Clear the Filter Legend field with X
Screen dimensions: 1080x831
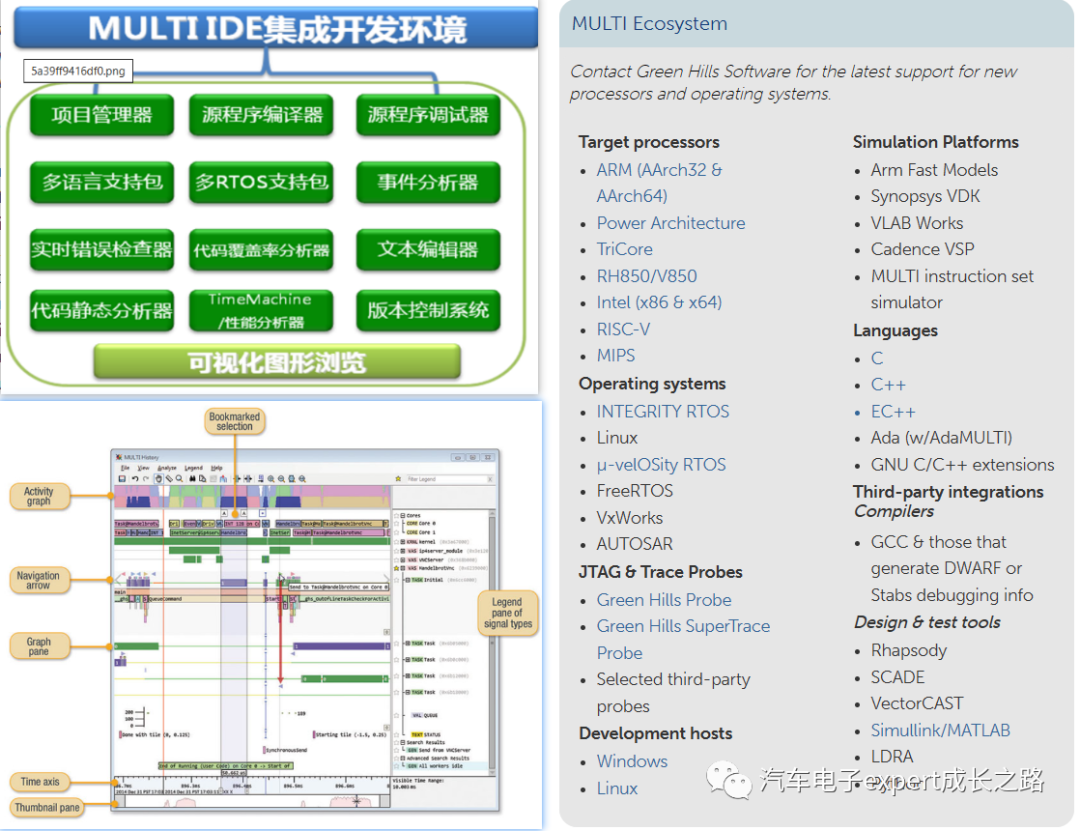(490, 479)
